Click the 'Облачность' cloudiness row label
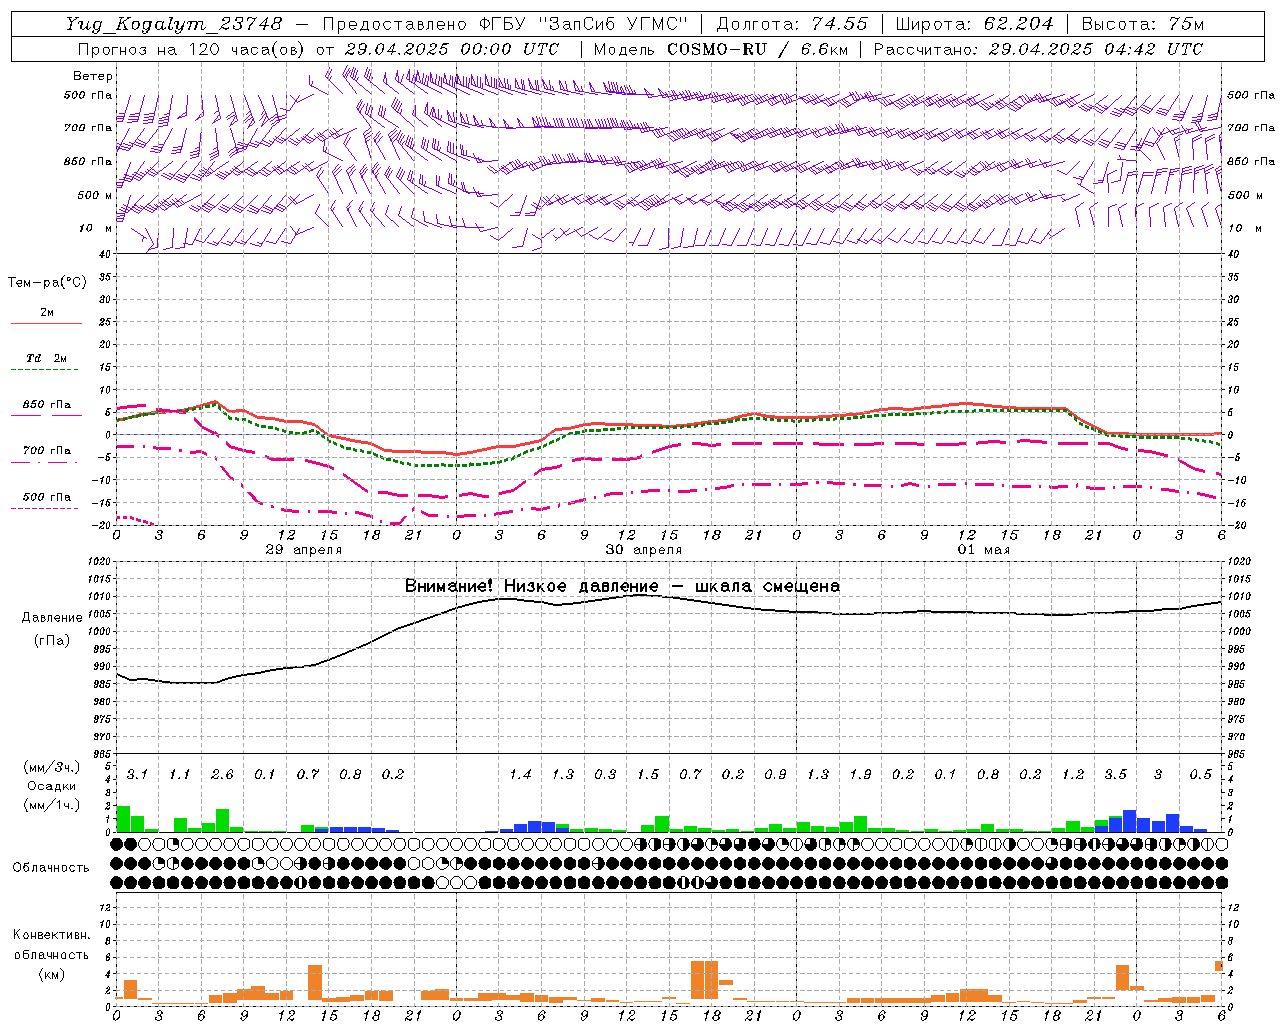The width and height of the screenshot is (1280, 1024). (51, 867)
